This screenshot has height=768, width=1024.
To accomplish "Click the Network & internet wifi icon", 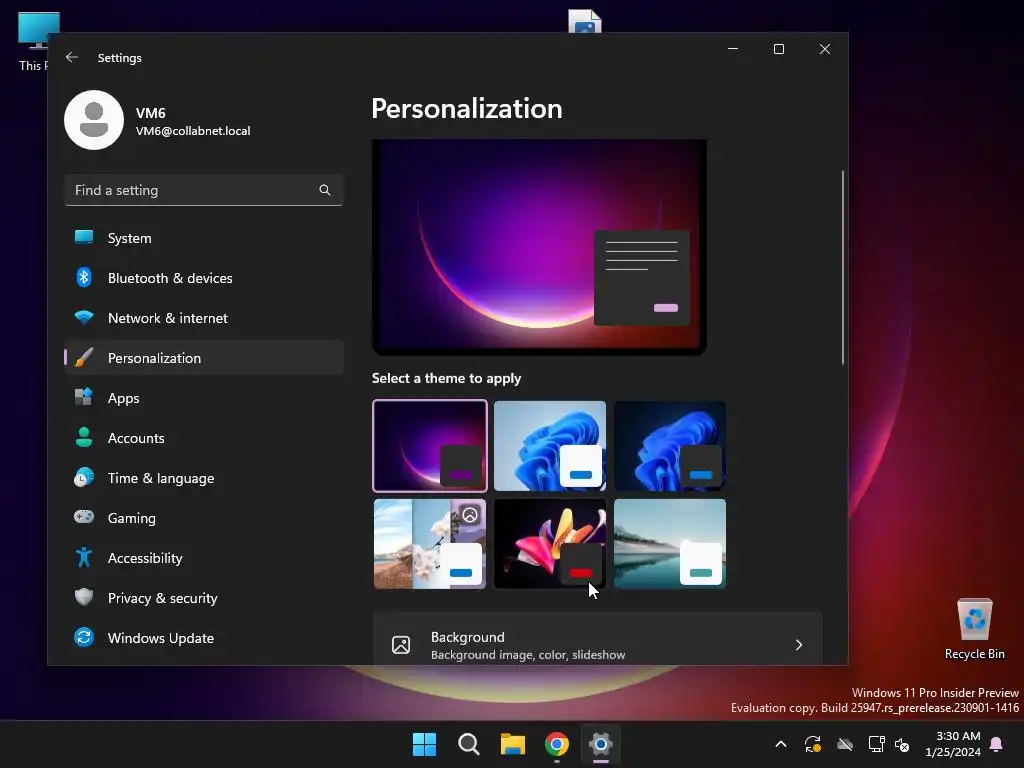I will [84, 317].
